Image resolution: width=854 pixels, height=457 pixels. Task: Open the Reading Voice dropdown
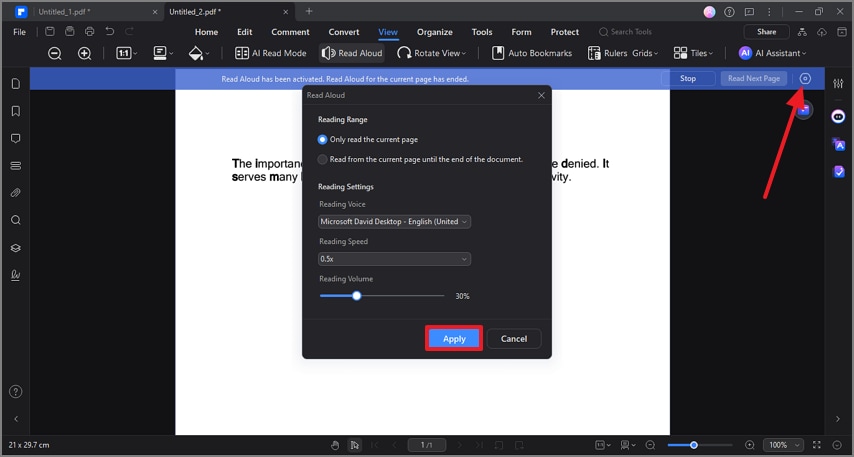click(x=394, y=222)
